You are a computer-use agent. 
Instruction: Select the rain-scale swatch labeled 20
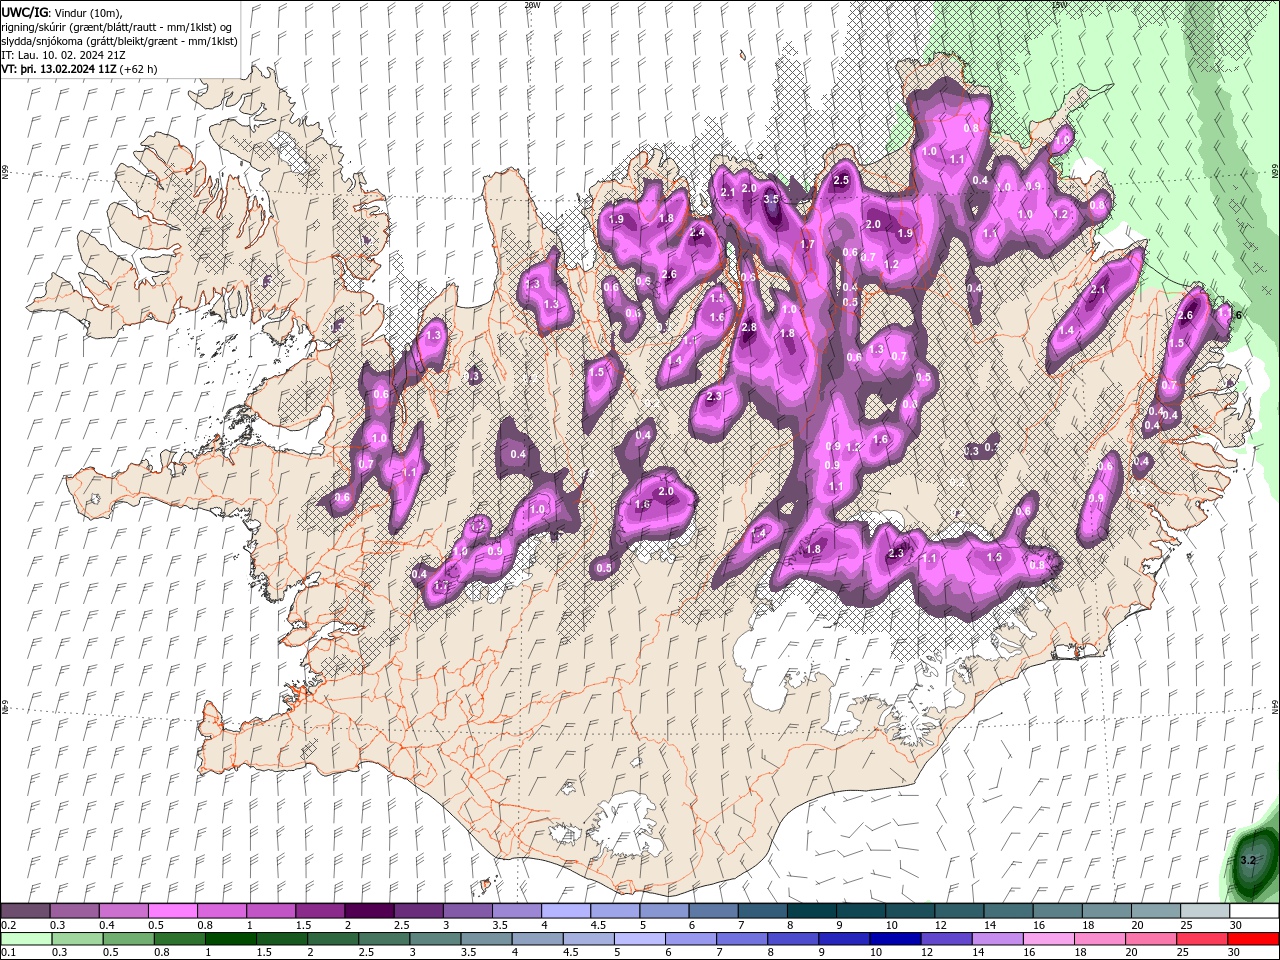(x=1149, y=939)
